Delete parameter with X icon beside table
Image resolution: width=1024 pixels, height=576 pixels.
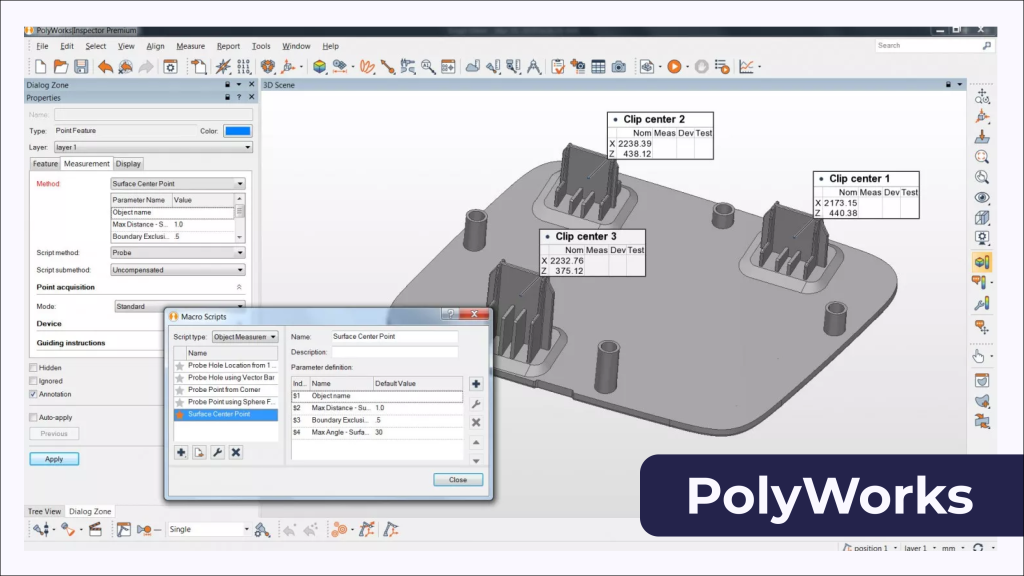(x=476, y=422)
